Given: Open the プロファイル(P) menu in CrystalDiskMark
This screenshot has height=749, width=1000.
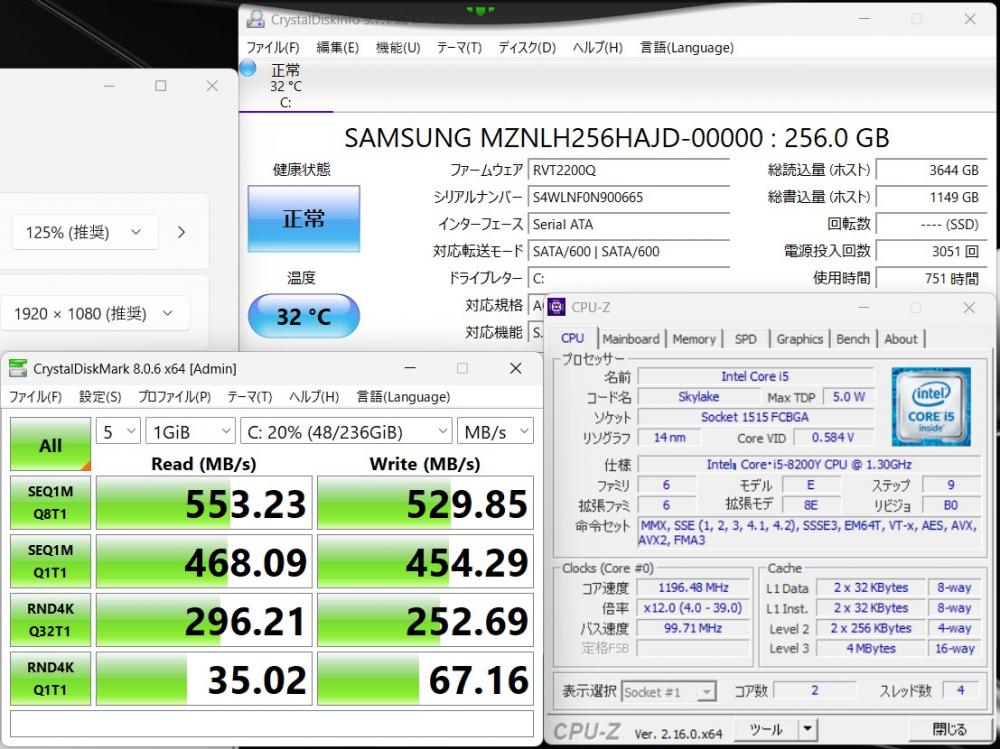Looking at the screenshot, I should [x=174, y=397].
